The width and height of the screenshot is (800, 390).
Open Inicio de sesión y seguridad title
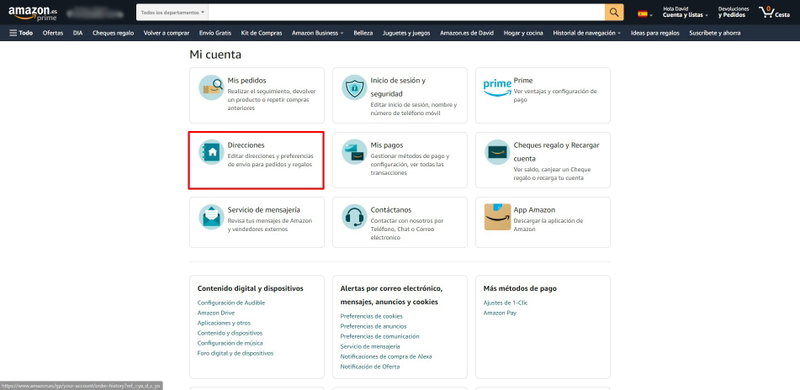coord(398,87)
